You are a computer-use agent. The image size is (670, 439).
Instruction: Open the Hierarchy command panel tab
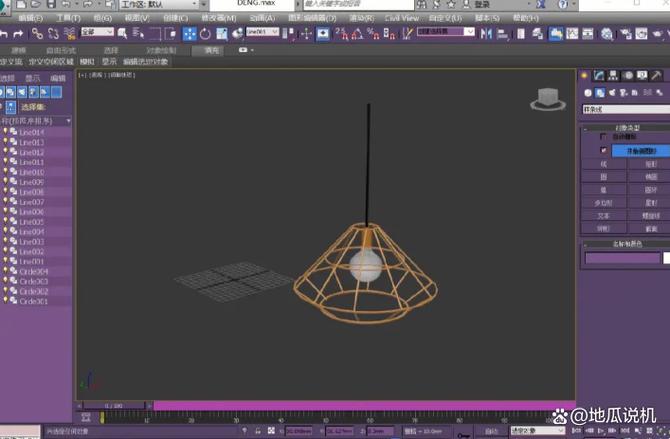coord(613,76)
